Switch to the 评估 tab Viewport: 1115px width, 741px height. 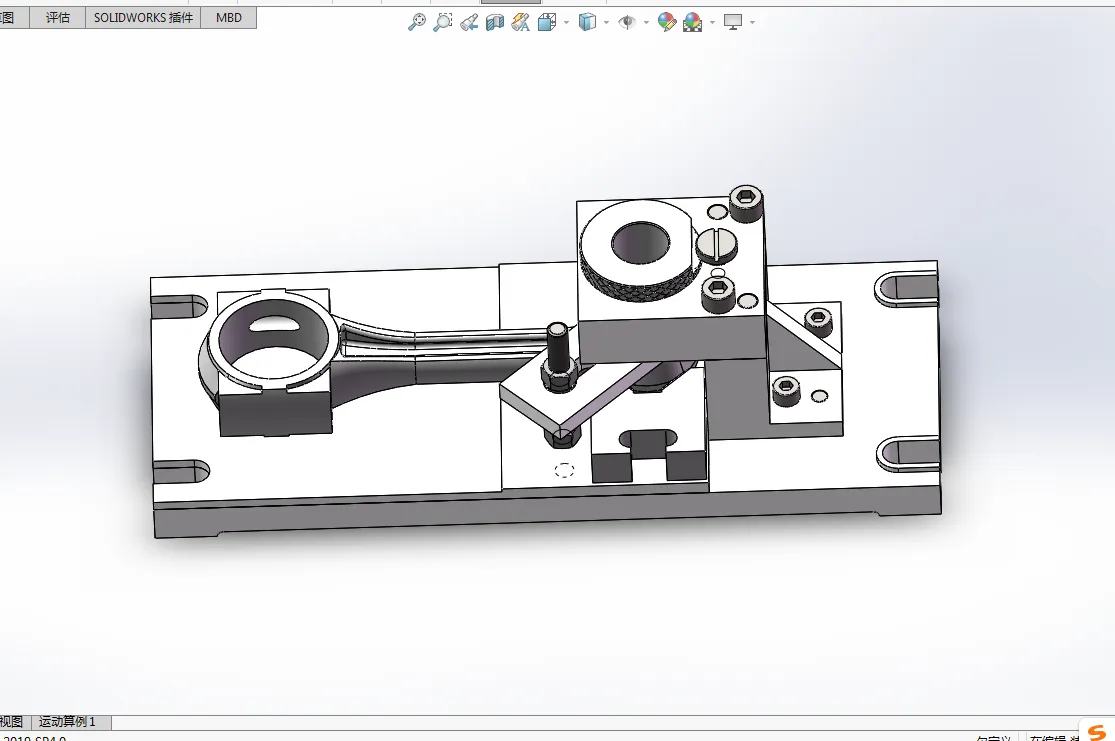[x=58, y=18]
